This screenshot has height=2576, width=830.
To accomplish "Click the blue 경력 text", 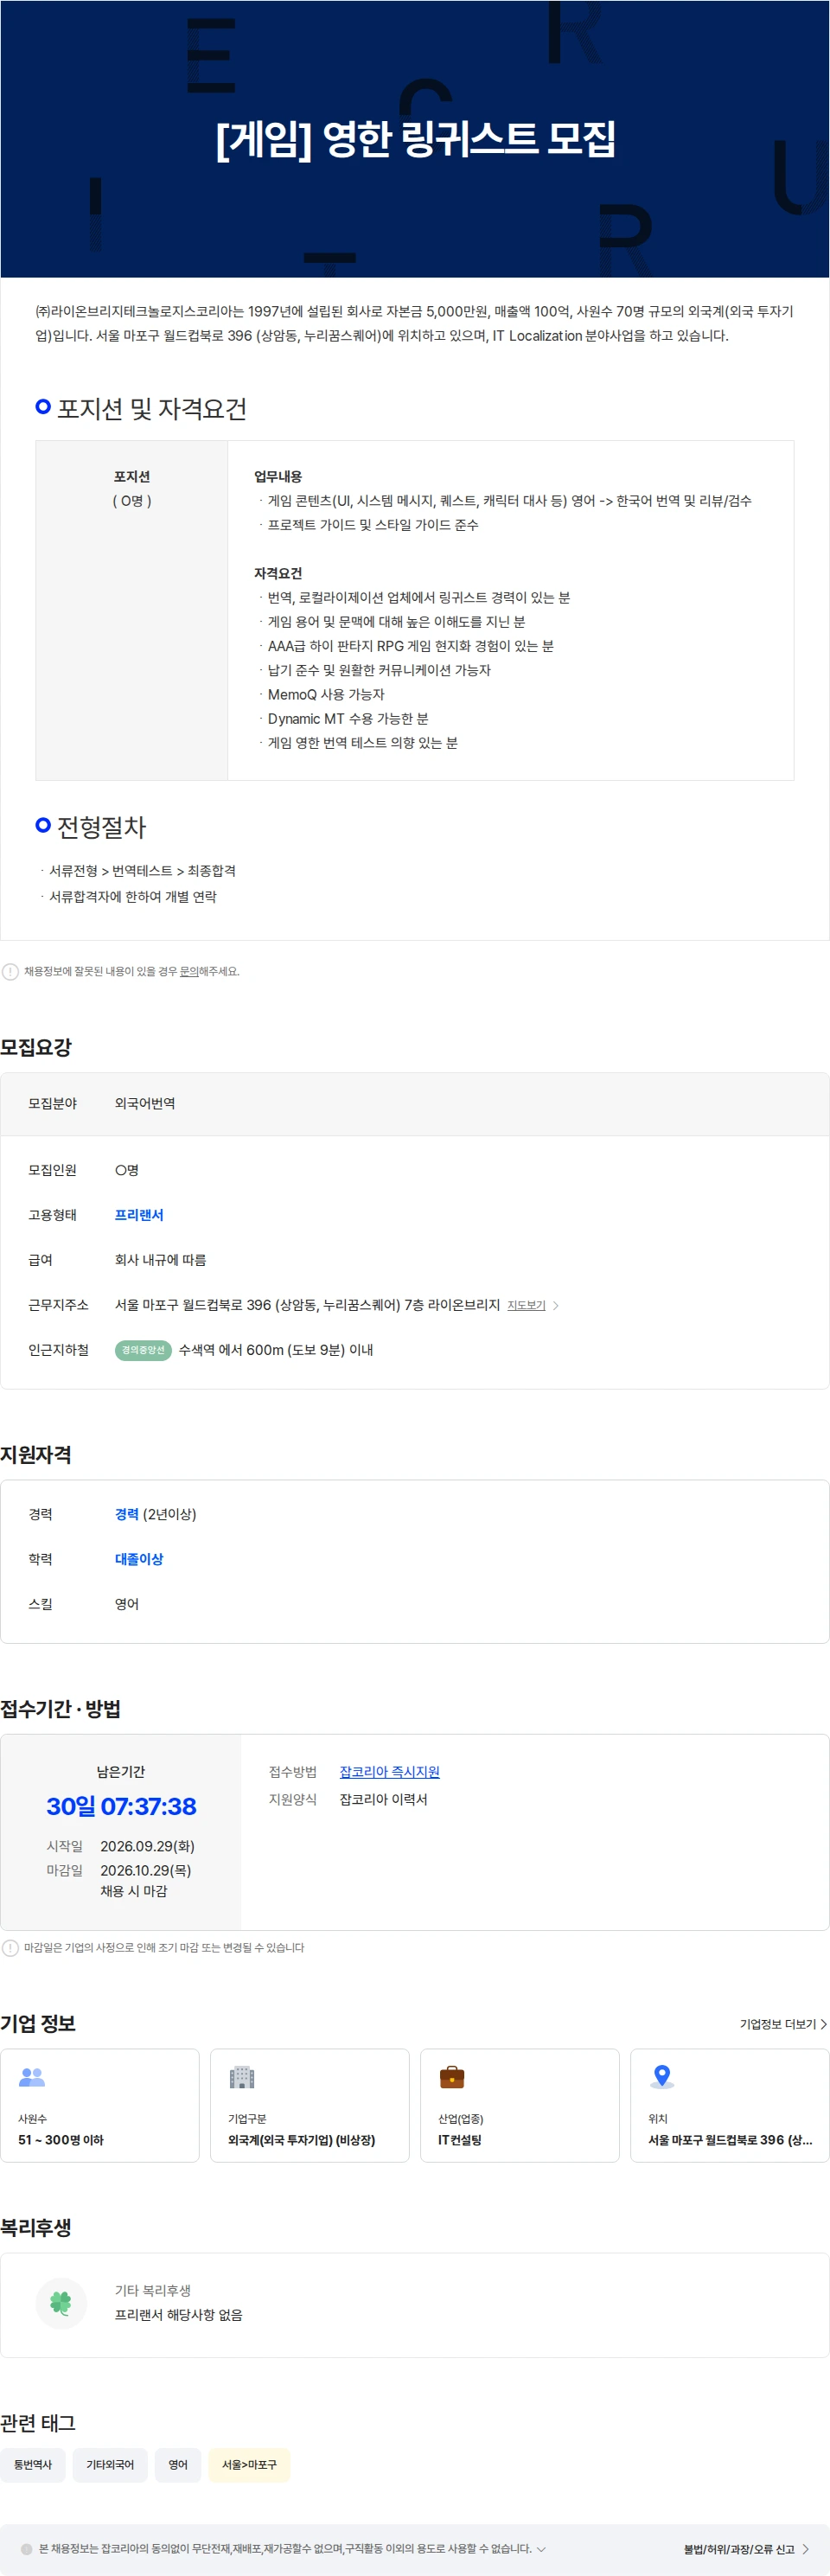I will (x=127, y=1514).
